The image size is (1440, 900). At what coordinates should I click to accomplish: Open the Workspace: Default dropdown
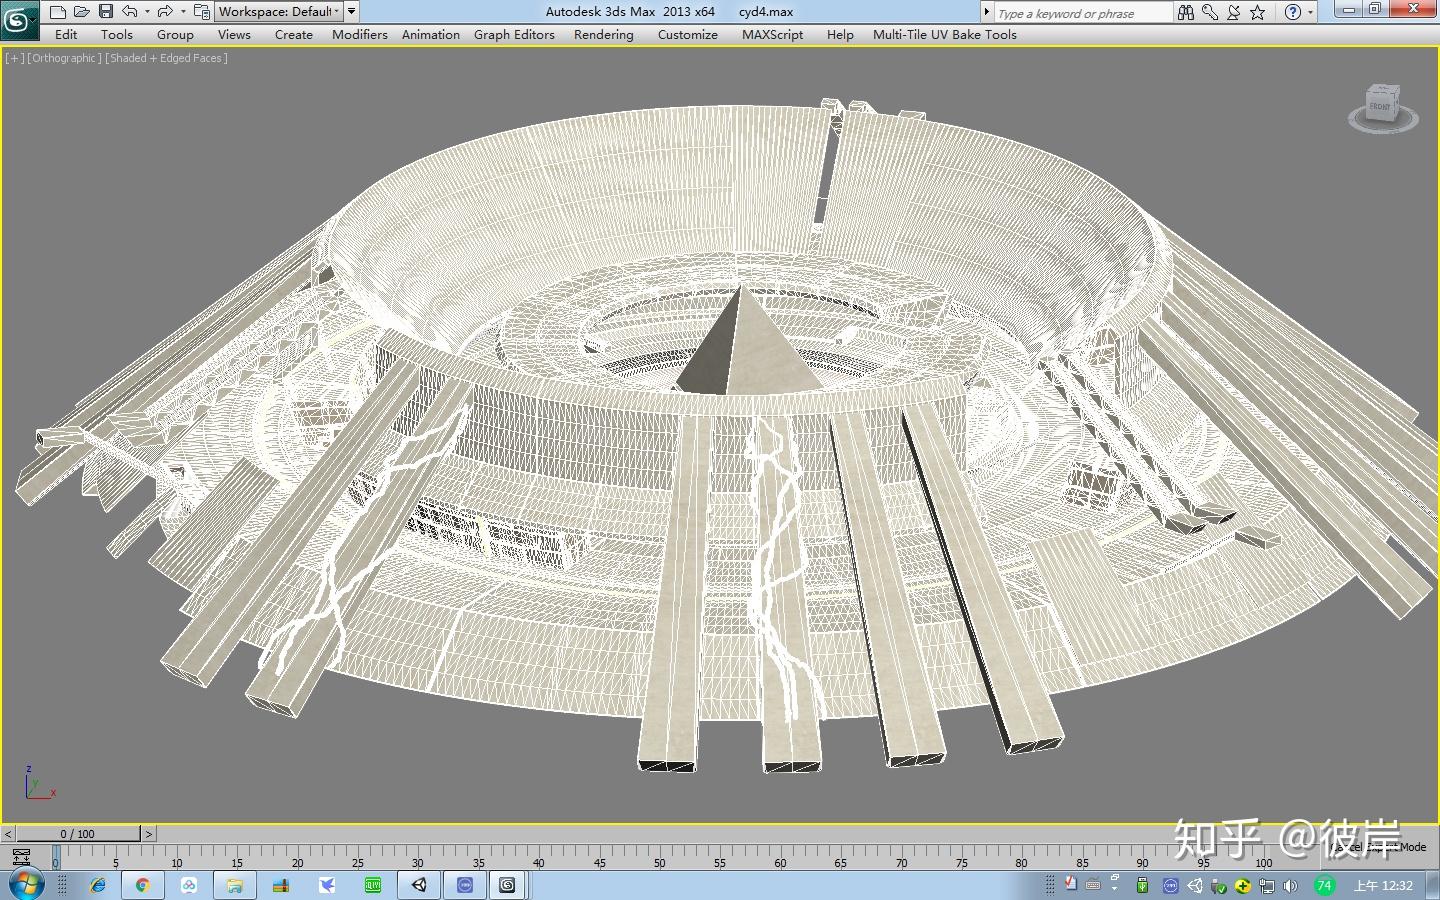(x=279, y=12)
